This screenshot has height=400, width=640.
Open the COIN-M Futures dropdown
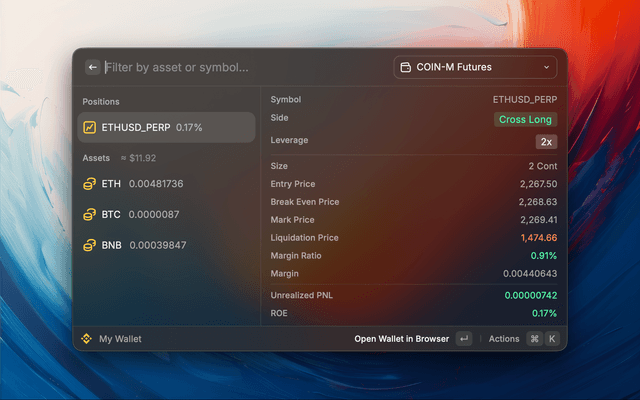coord(475,68)
